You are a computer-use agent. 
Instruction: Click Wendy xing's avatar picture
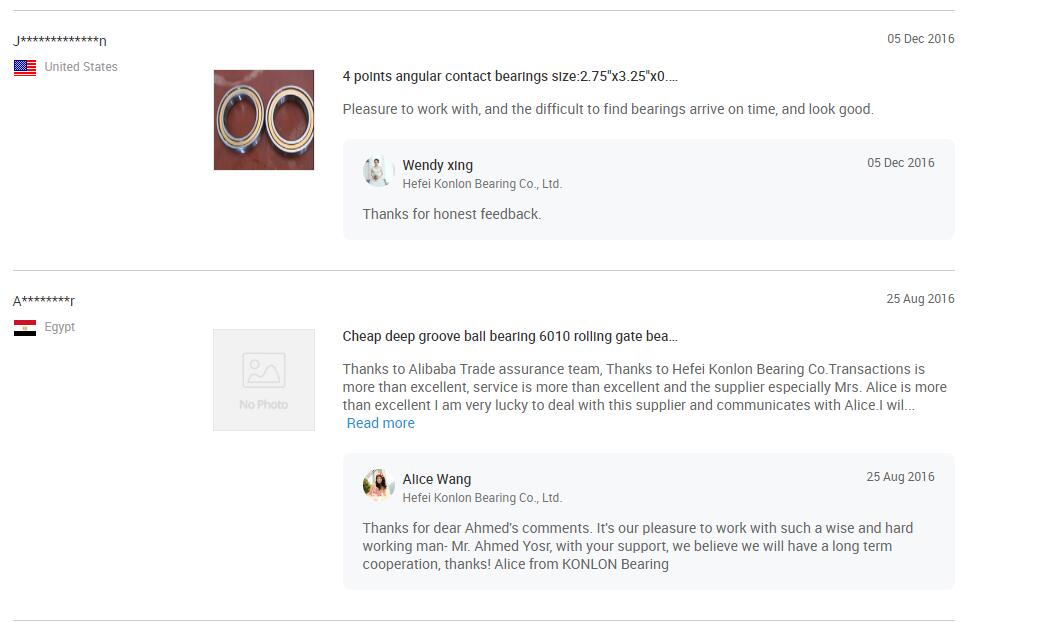pyautogui.click(x=378, y=171)
